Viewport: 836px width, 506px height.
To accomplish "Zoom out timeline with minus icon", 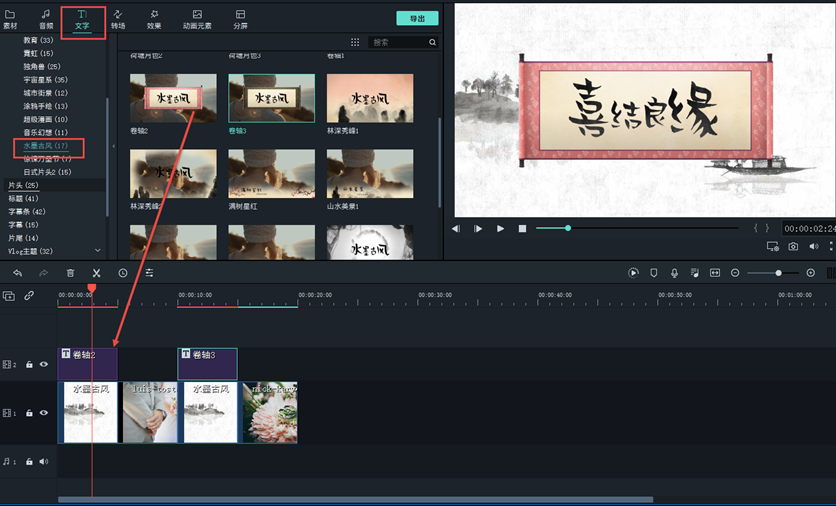I will tap(735, 273).
